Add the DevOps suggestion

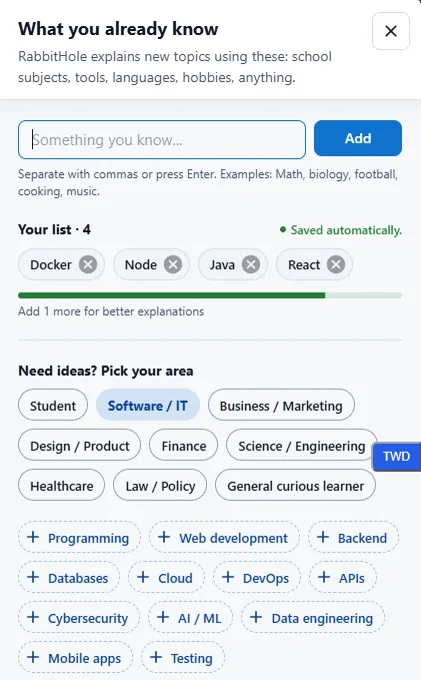pos(257,578)
